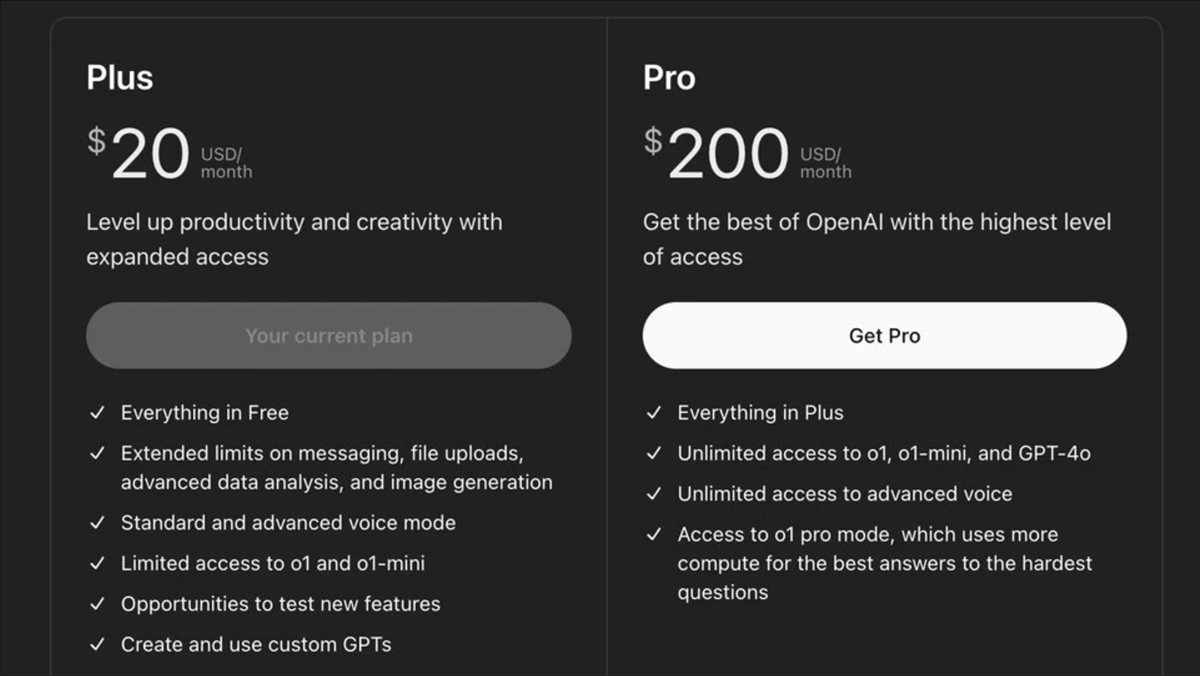This screenshot has width=1200, height=676.
Task: Click checkmark beside Opportunities to test new features
Action: pyautogui.click(x=97, y=604)
